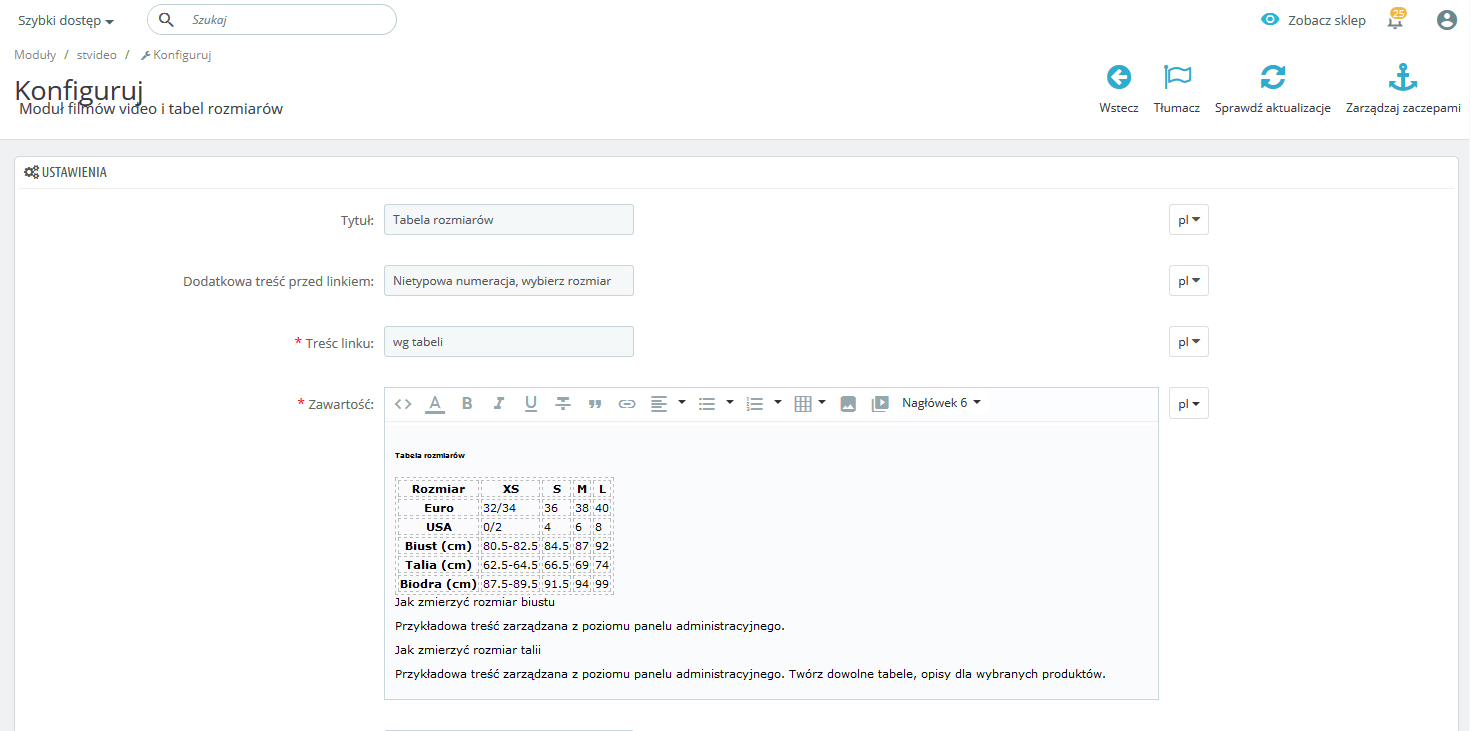Click the Wstecz back button
The width and height of the screenshot is (1470, 731).
[x=1118, y=90]
